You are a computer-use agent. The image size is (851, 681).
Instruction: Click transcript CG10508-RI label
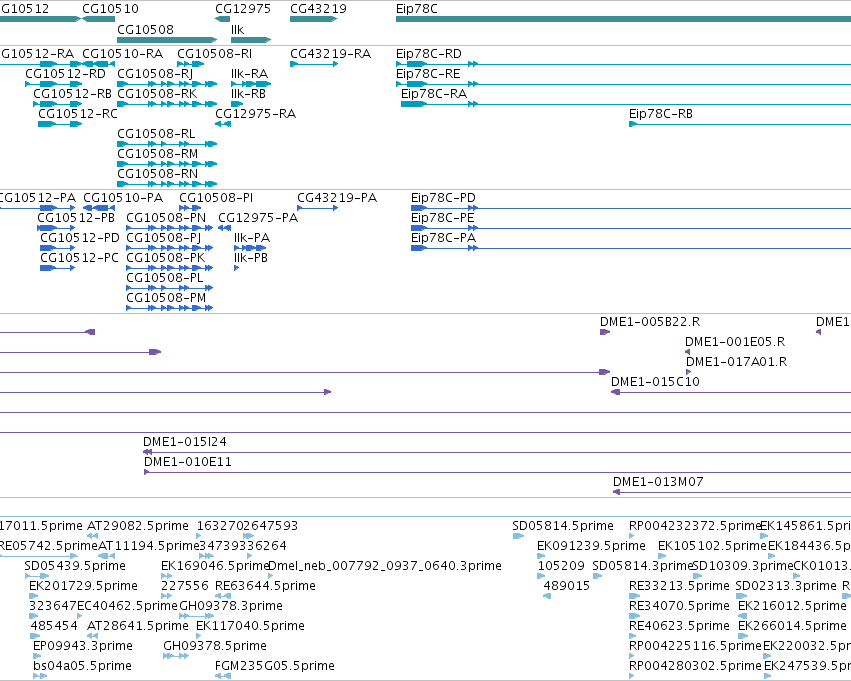click(x=214, y=54)
